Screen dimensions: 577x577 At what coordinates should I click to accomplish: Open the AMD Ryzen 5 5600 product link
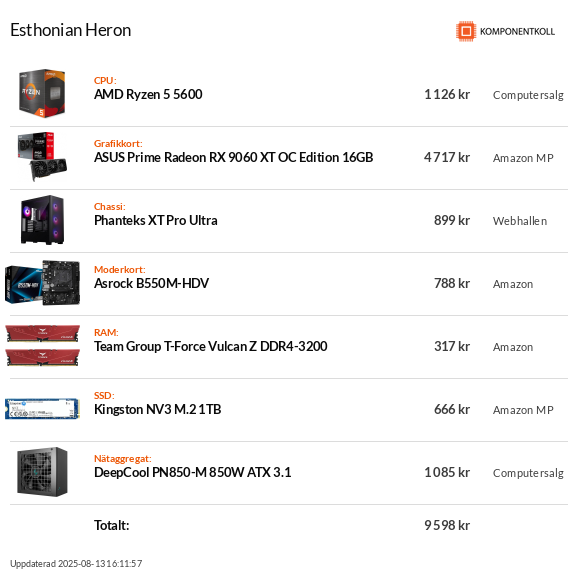coord(148,95)
